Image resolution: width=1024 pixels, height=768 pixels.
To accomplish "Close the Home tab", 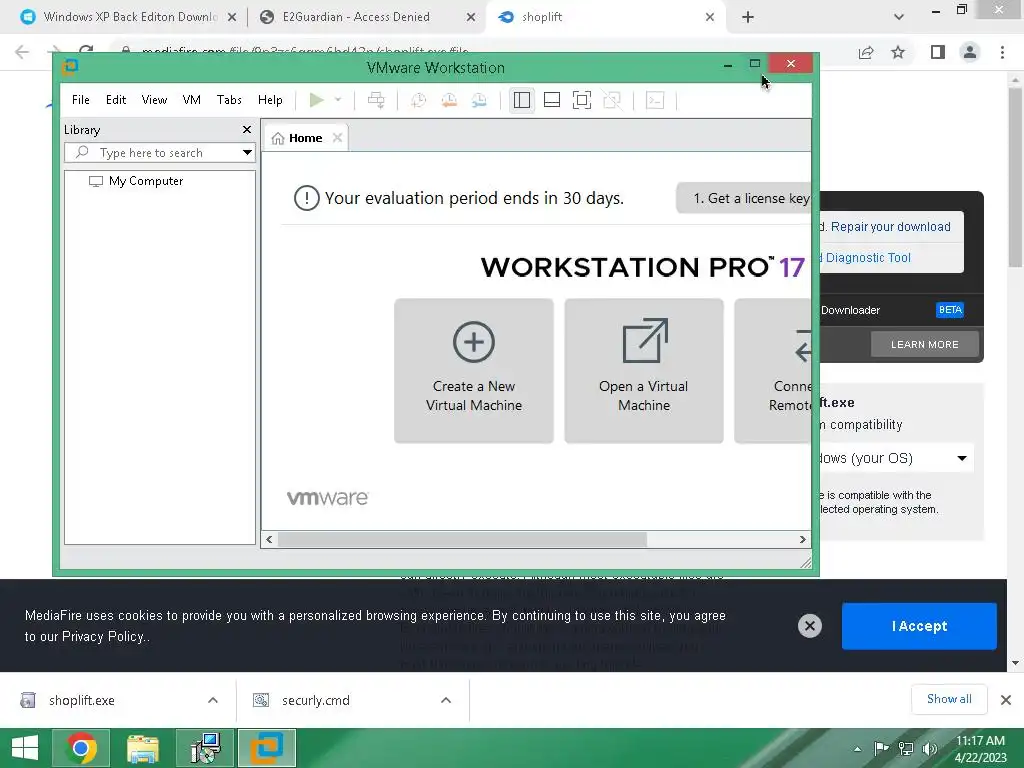I will [337, 138].
